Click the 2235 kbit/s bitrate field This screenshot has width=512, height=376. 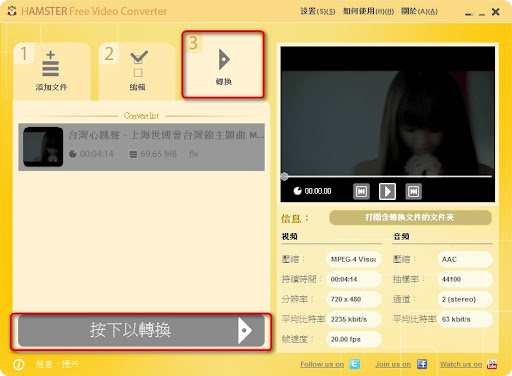(354, 319)
